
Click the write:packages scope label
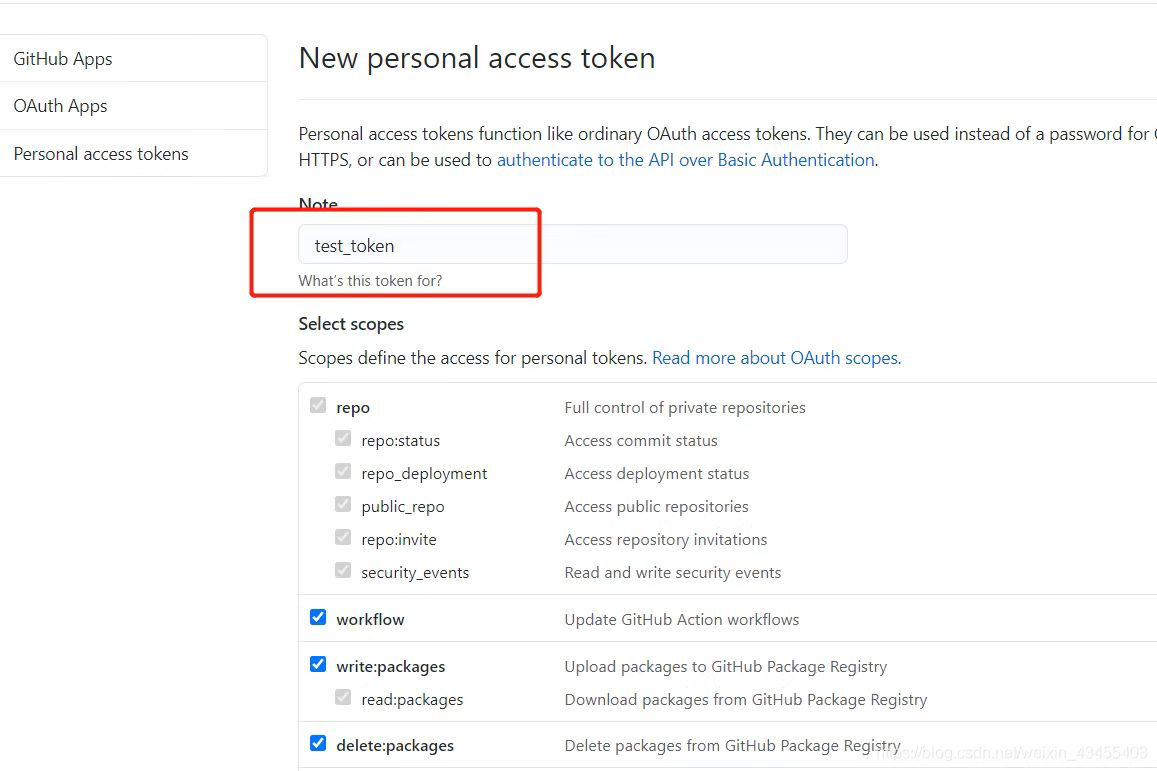pyautogui.click(x=390, y=667)
